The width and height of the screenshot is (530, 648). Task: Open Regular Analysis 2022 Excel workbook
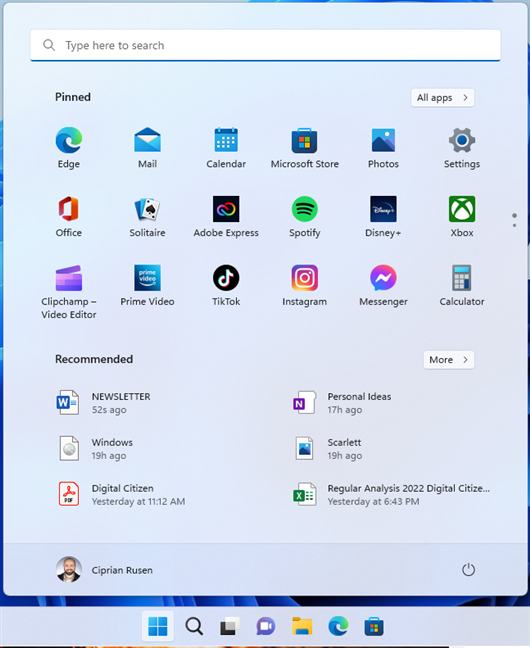pyautogui.click(x=393, y=495)
